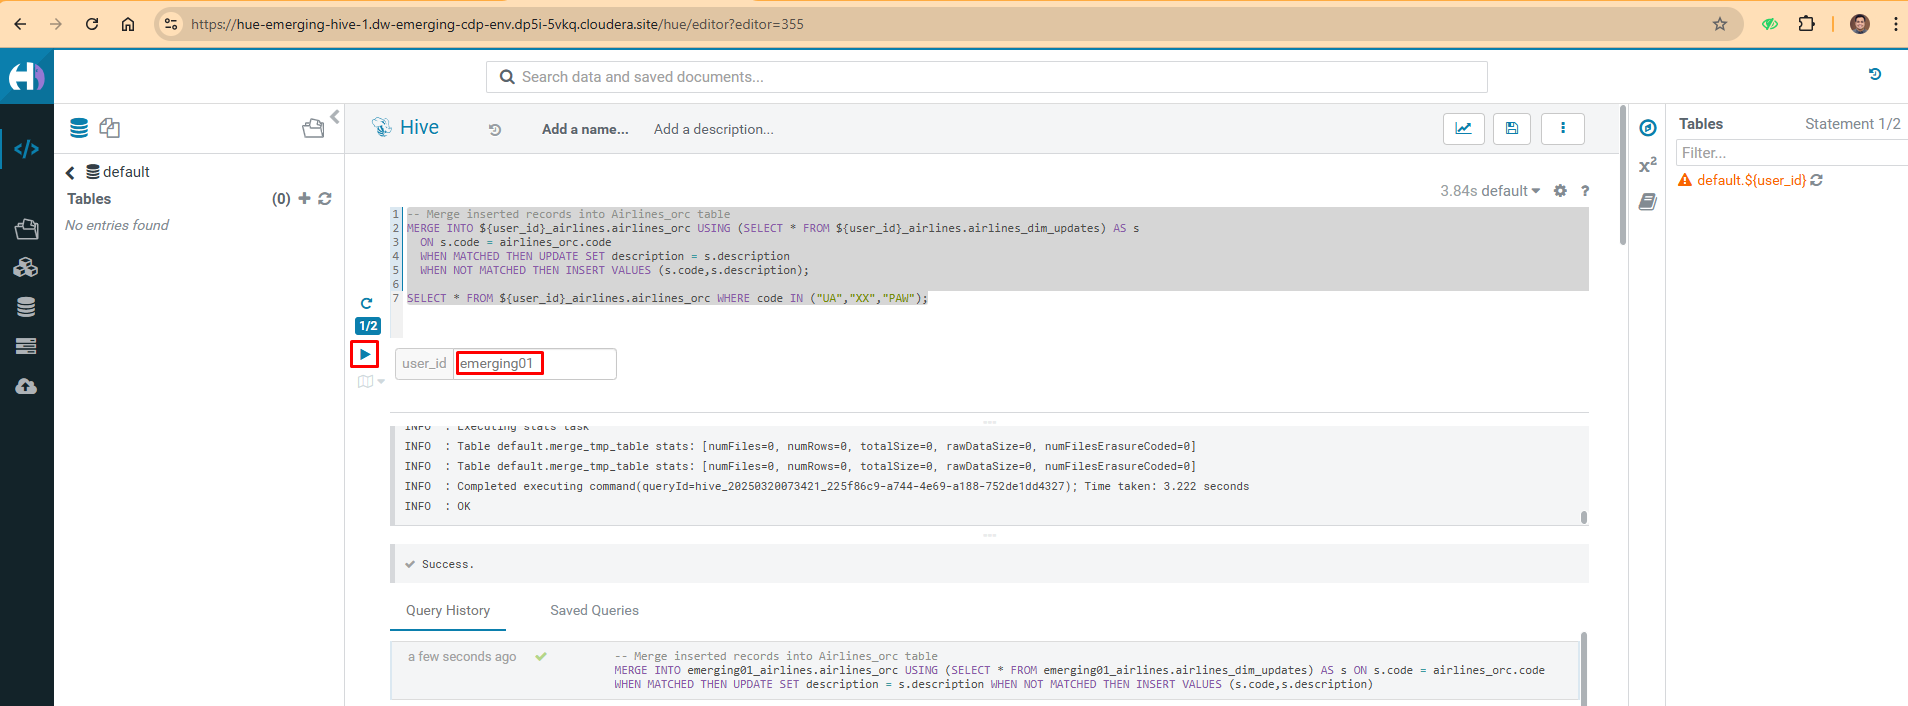Save the query with the disk icon

click(1512, 128)
